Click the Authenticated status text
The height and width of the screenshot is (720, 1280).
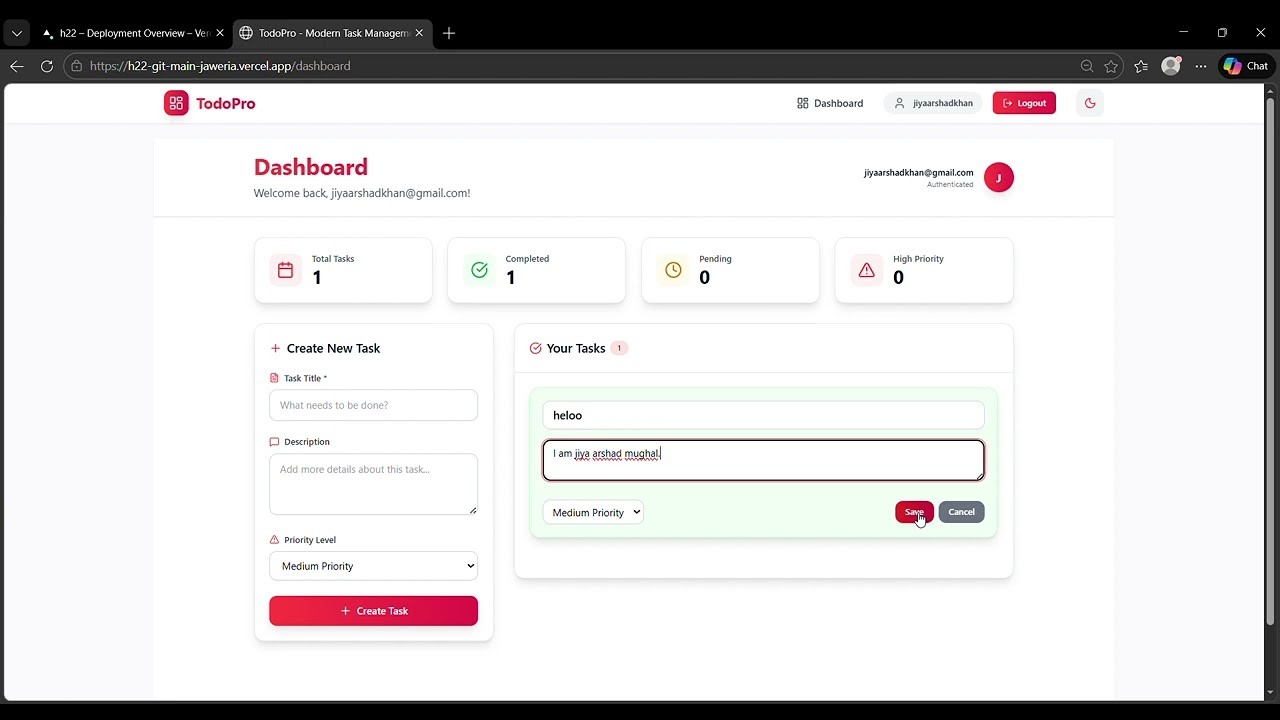tap(950, 185)
